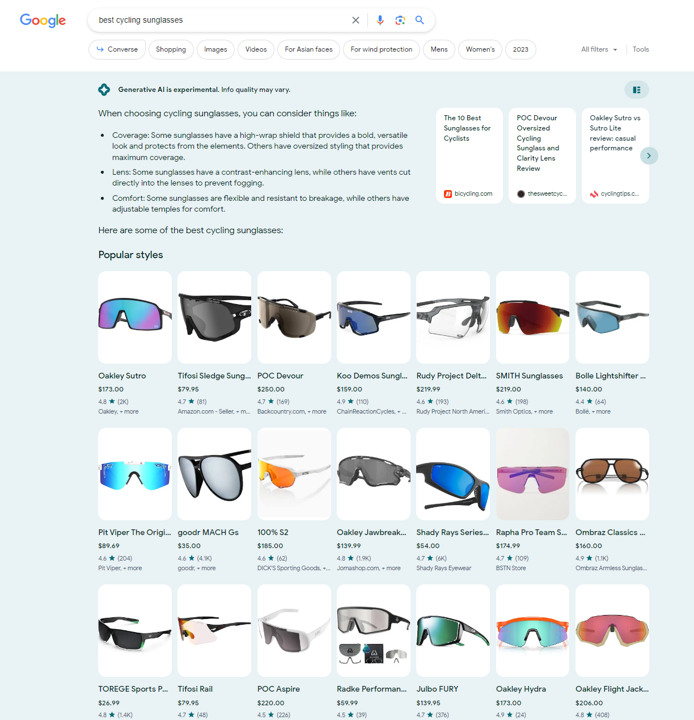Apply the 2023 filter chip
This screenshot has width=694, height=720.
[x=520, y=50]
